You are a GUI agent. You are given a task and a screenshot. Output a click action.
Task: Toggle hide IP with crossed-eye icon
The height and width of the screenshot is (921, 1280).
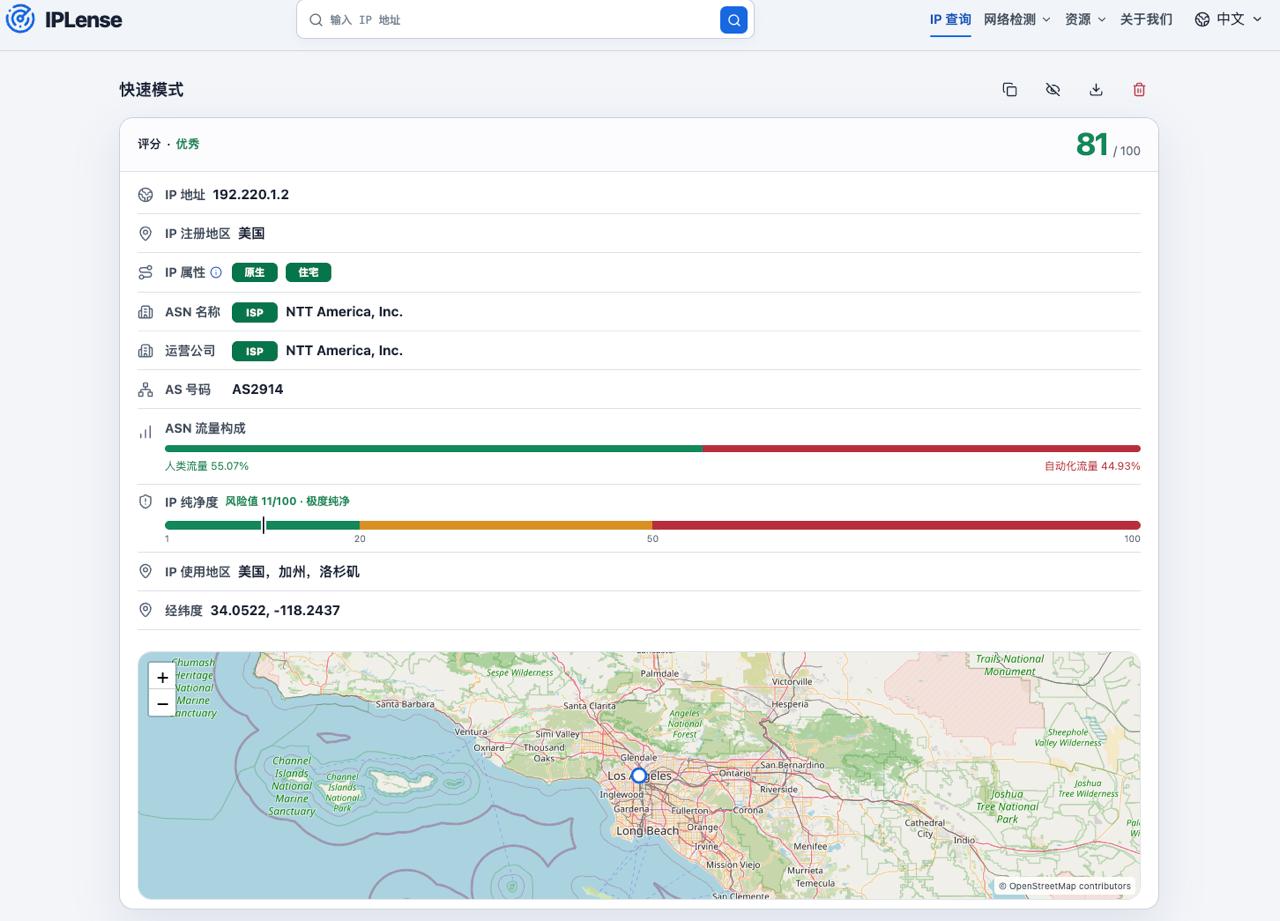click(x=1053, y=90)
